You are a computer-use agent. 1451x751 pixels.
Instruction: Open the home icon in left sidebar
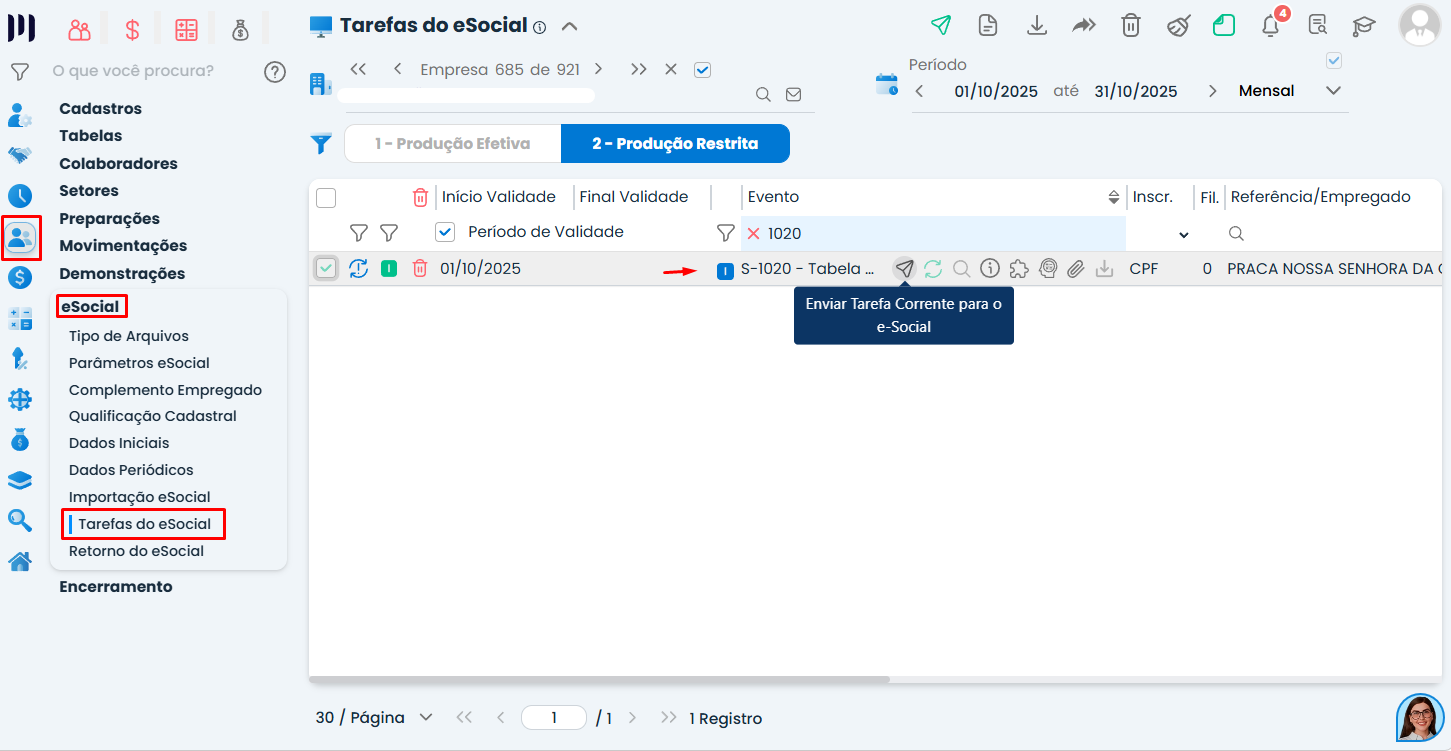pos(20,561)
